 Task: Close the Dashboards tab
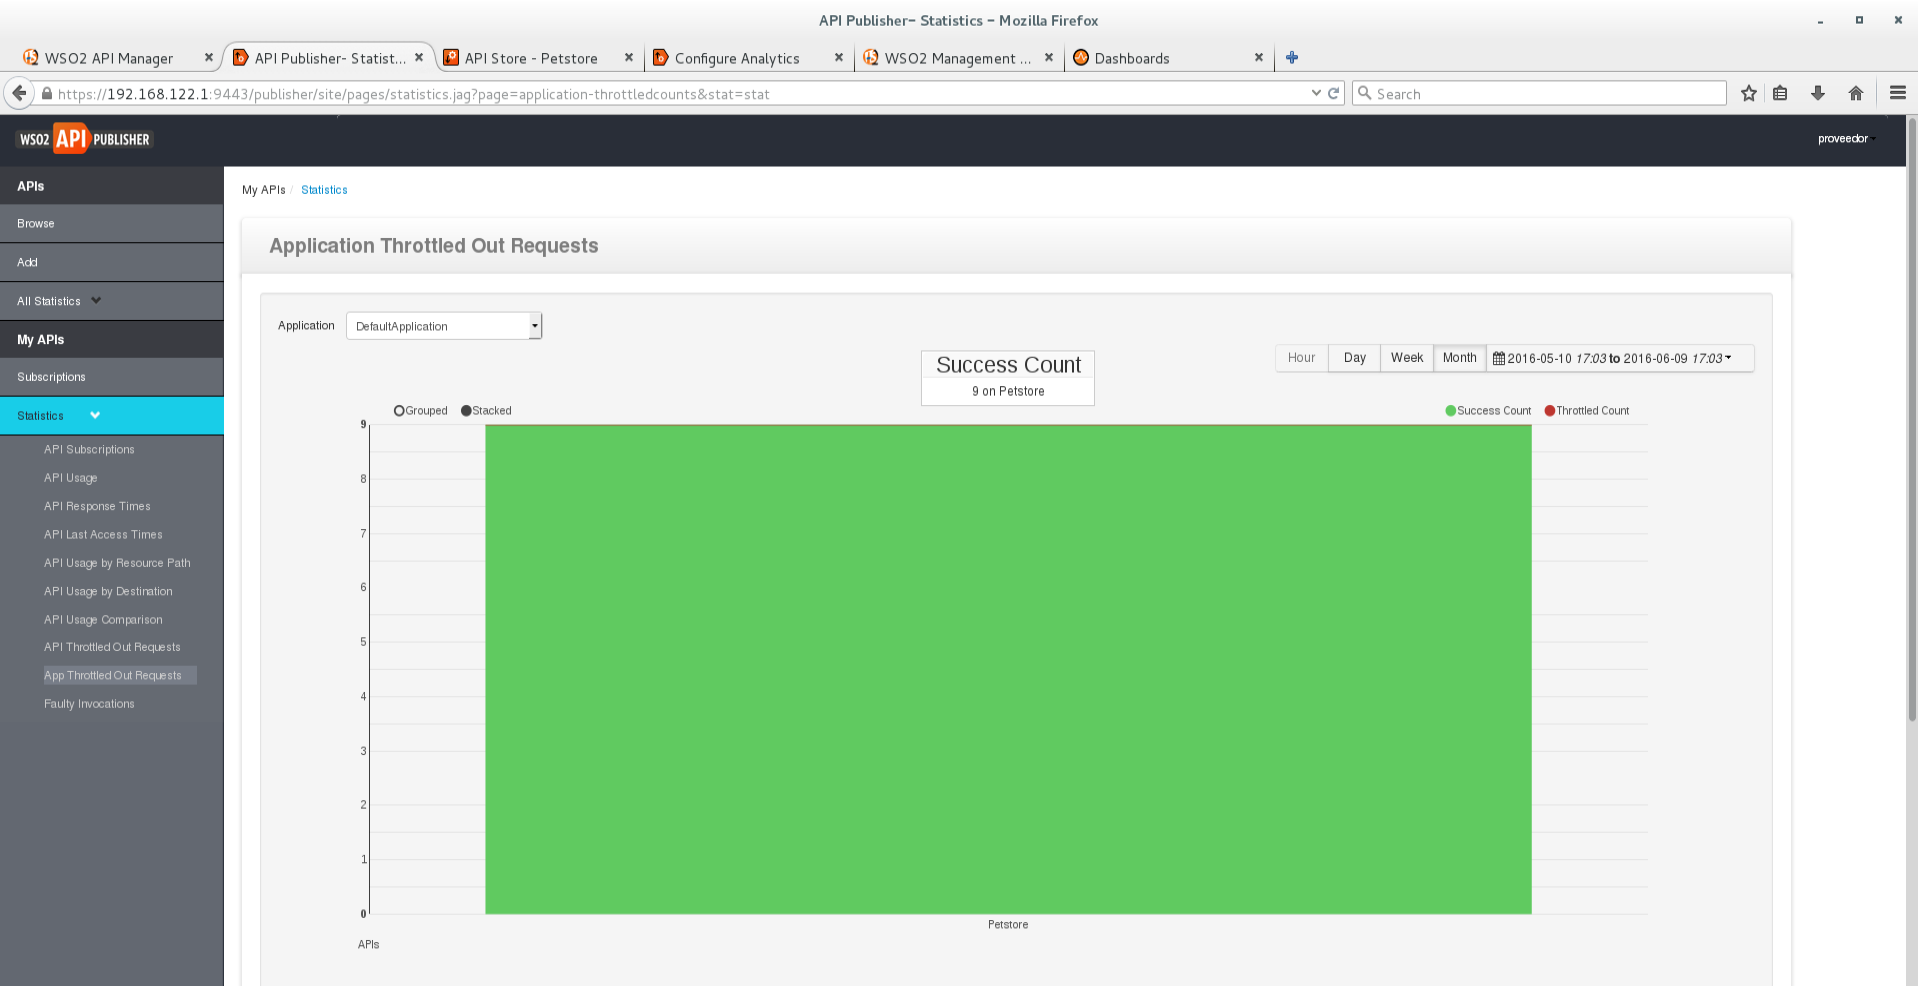(1259, 58)
